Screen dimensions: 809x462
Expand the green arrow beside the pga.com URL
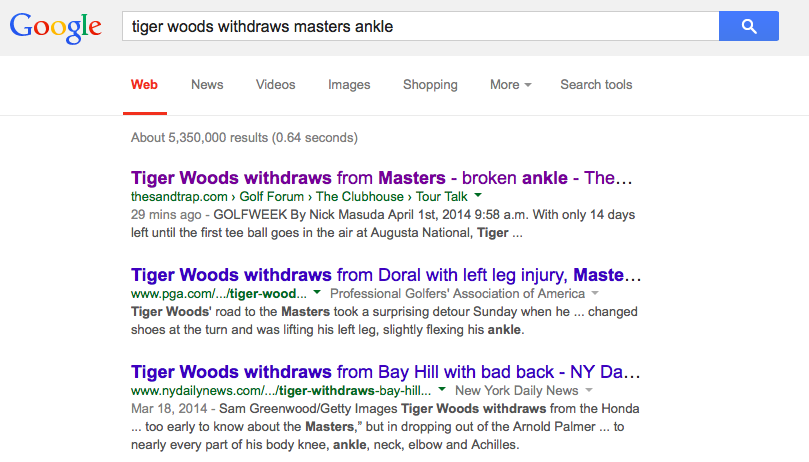tap(317, 293)
